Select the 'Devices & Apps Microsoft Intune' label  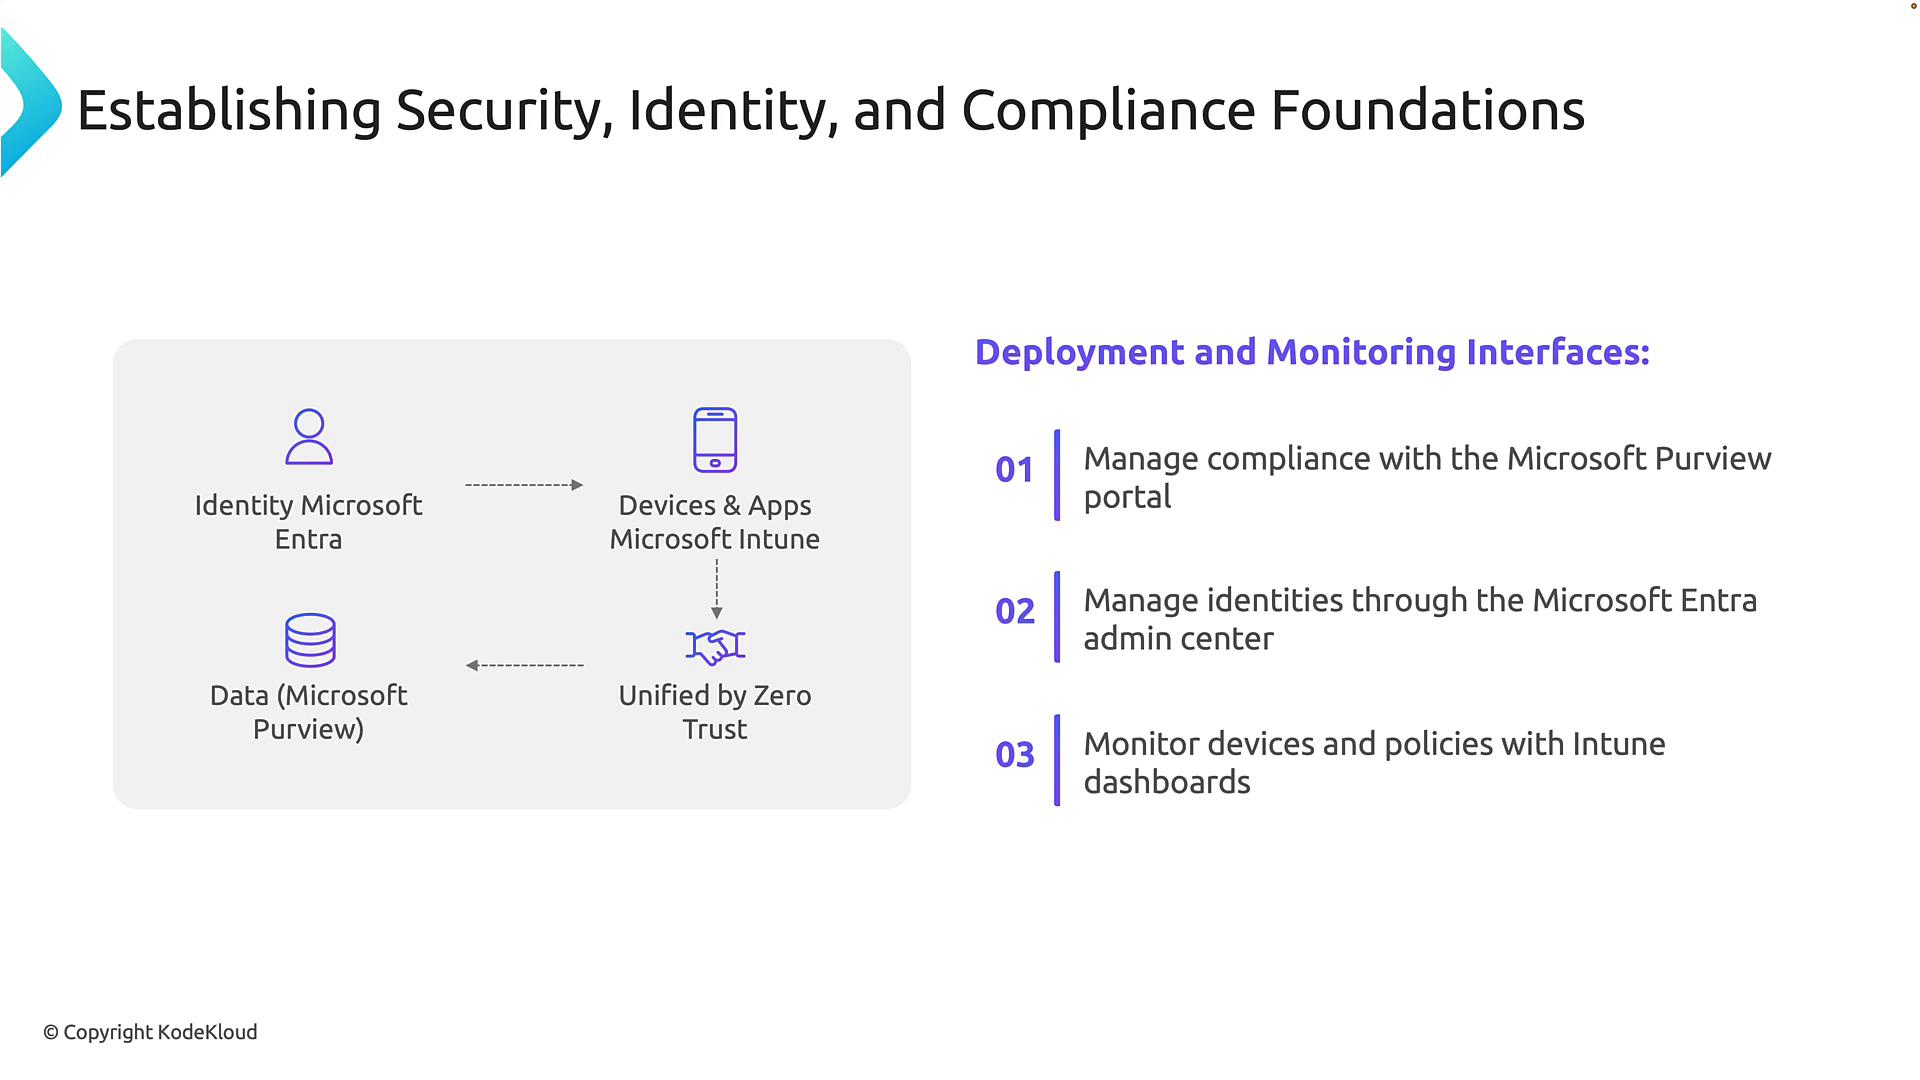coord(715,522)
